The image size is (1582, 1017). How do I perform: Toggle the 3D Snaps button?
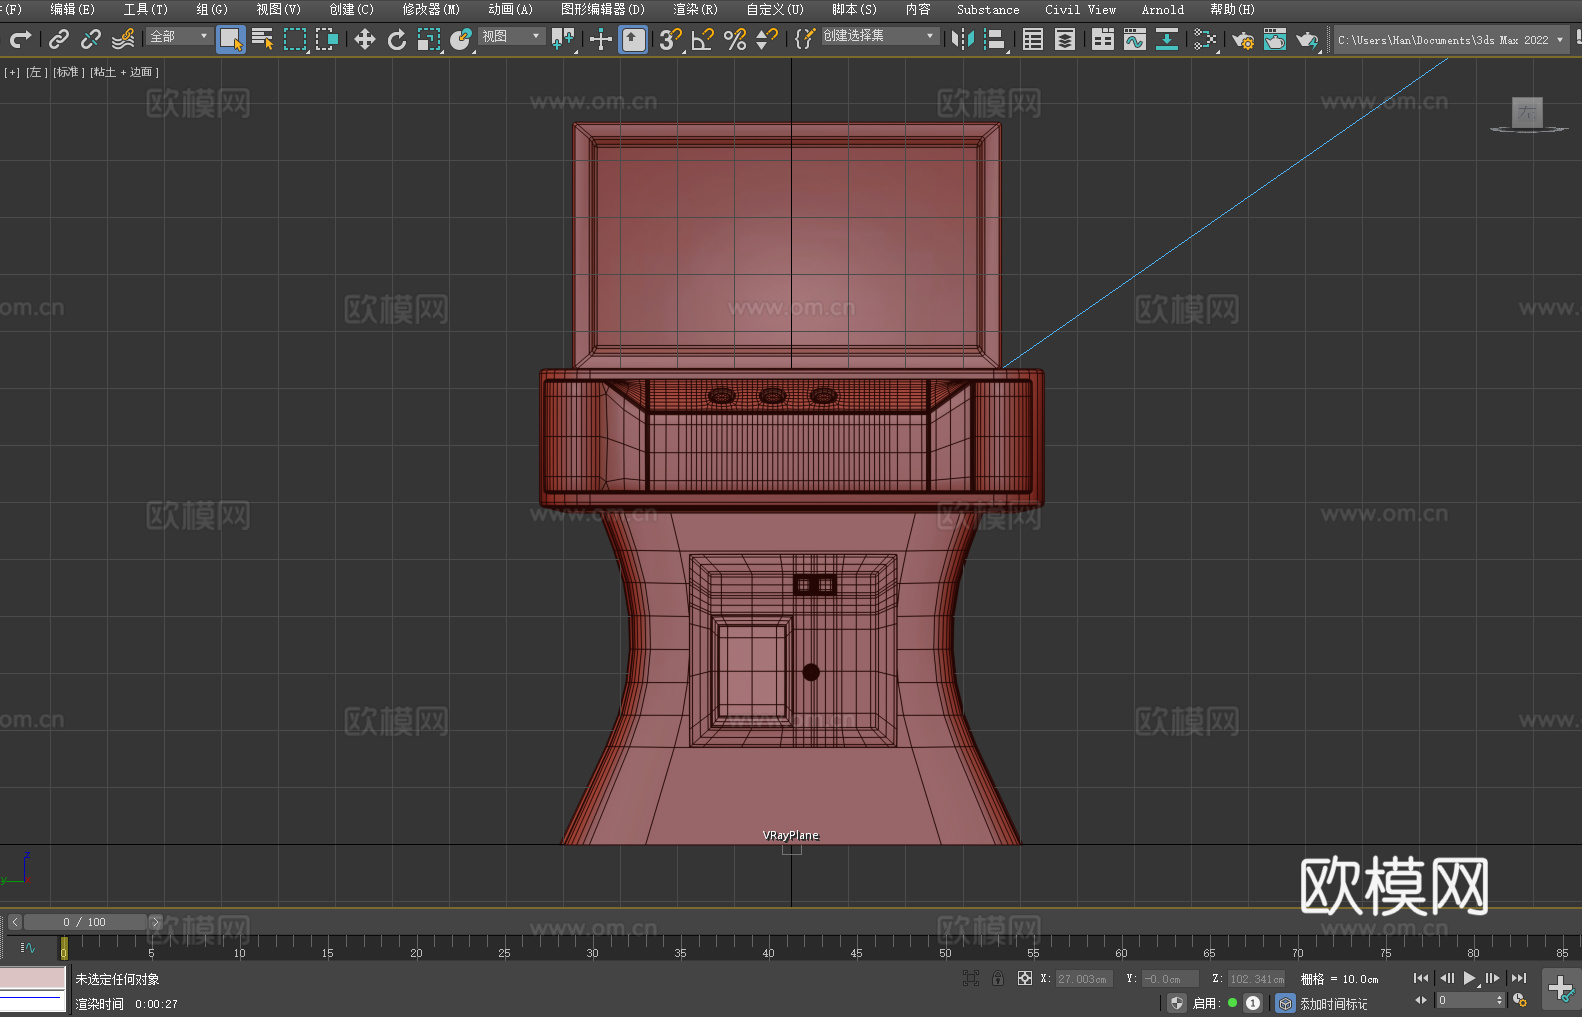(x=669, y=39)
